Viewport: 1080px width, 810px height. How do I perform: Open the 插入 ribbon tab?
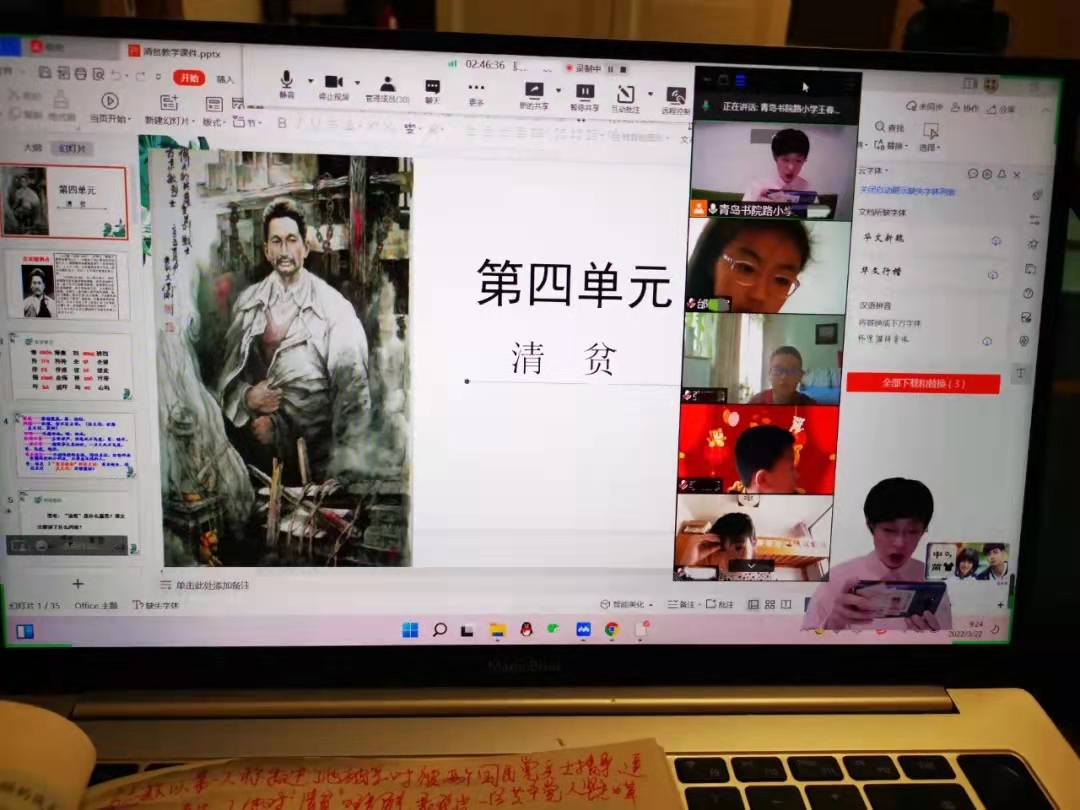point(225,79)
